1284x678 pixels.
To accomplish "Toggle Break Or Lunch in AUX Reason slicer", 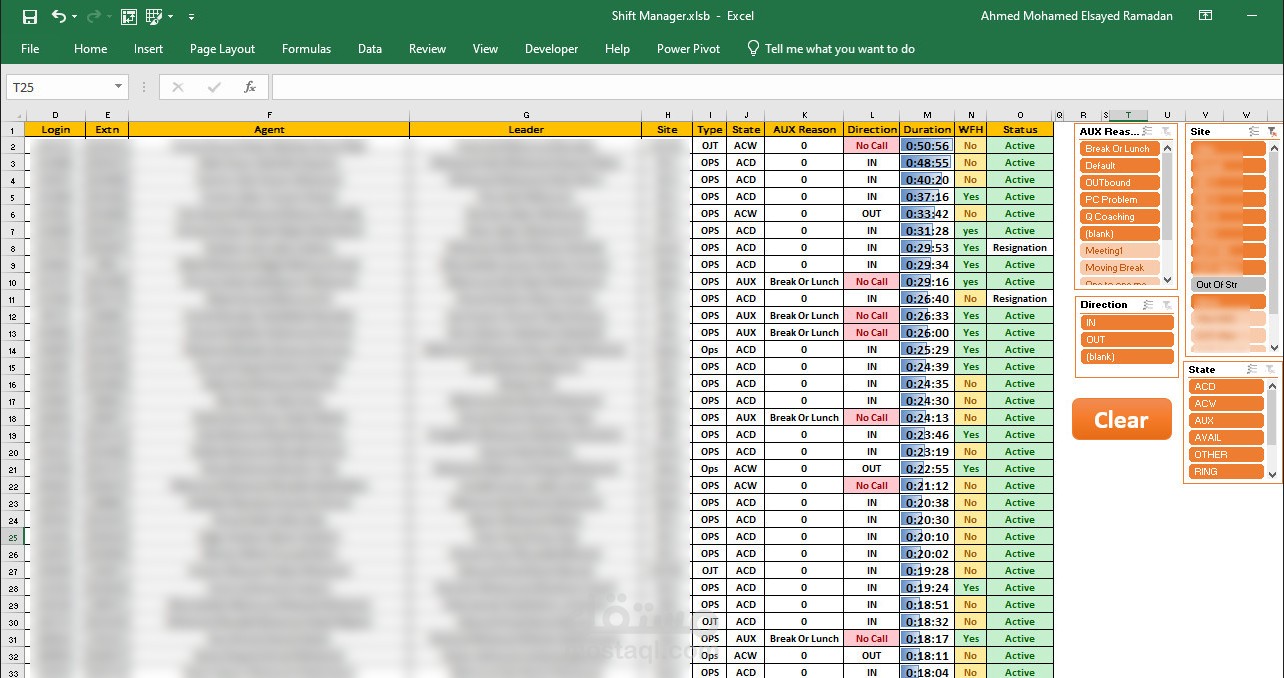I will 1120,149.
